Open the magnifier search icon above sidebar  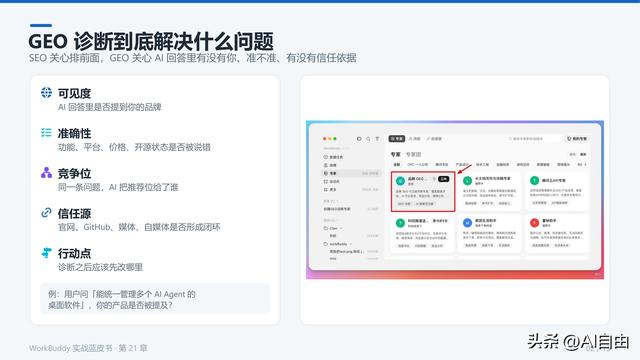coord(368,139)
